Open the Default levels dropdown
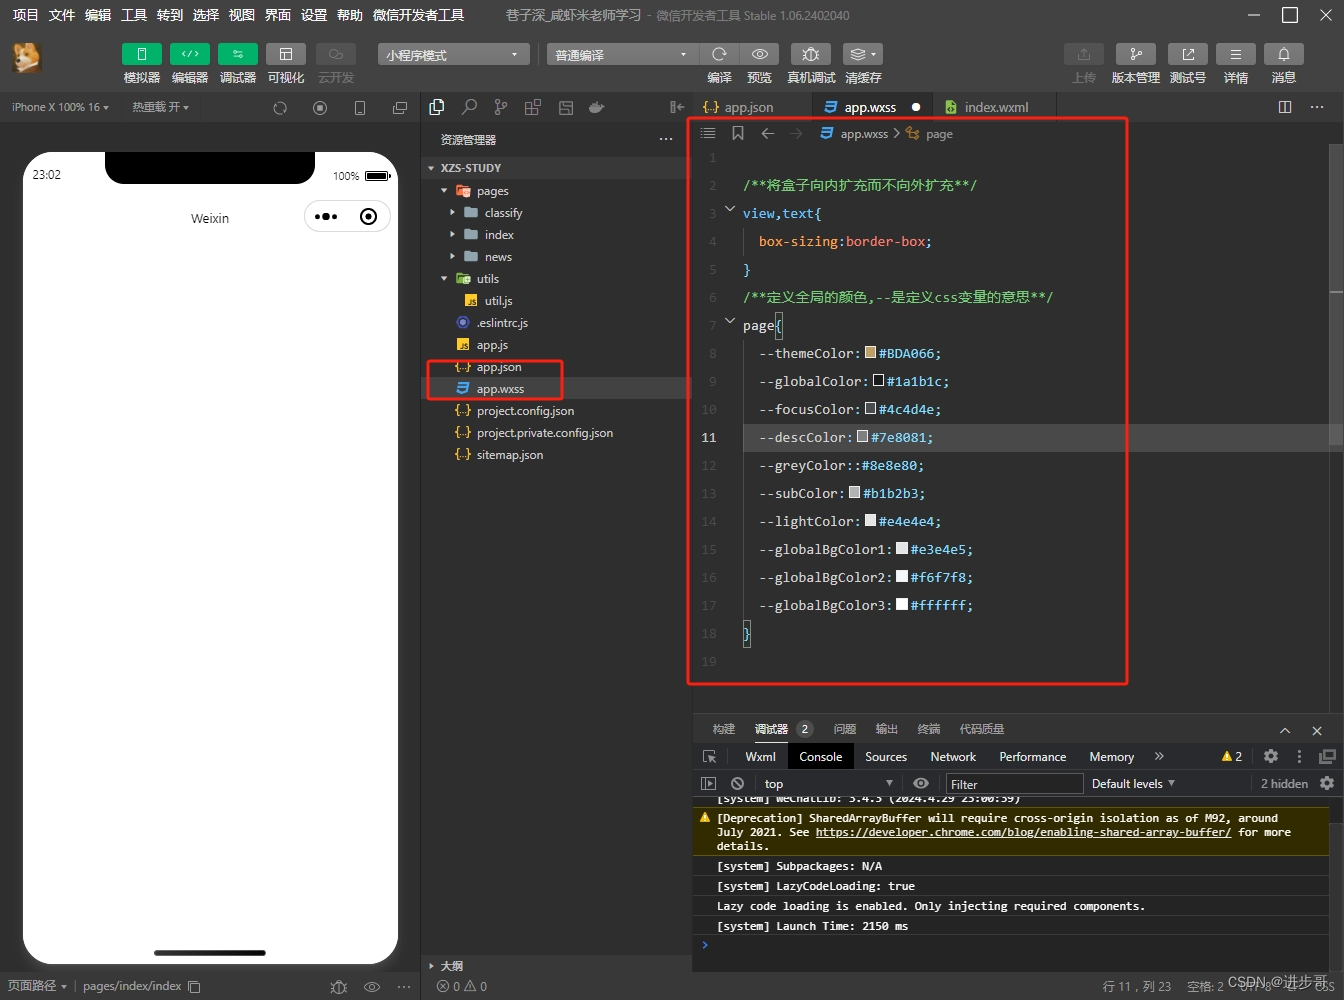Screen dimensions: 1344x1000 tap(1132, 784)
